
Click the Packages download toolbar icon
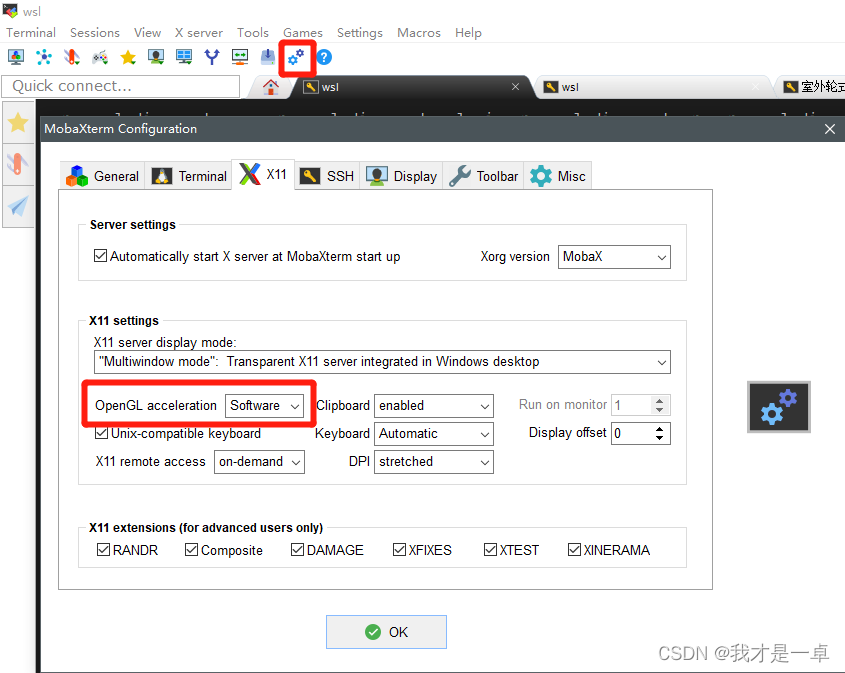coord(268,57)
